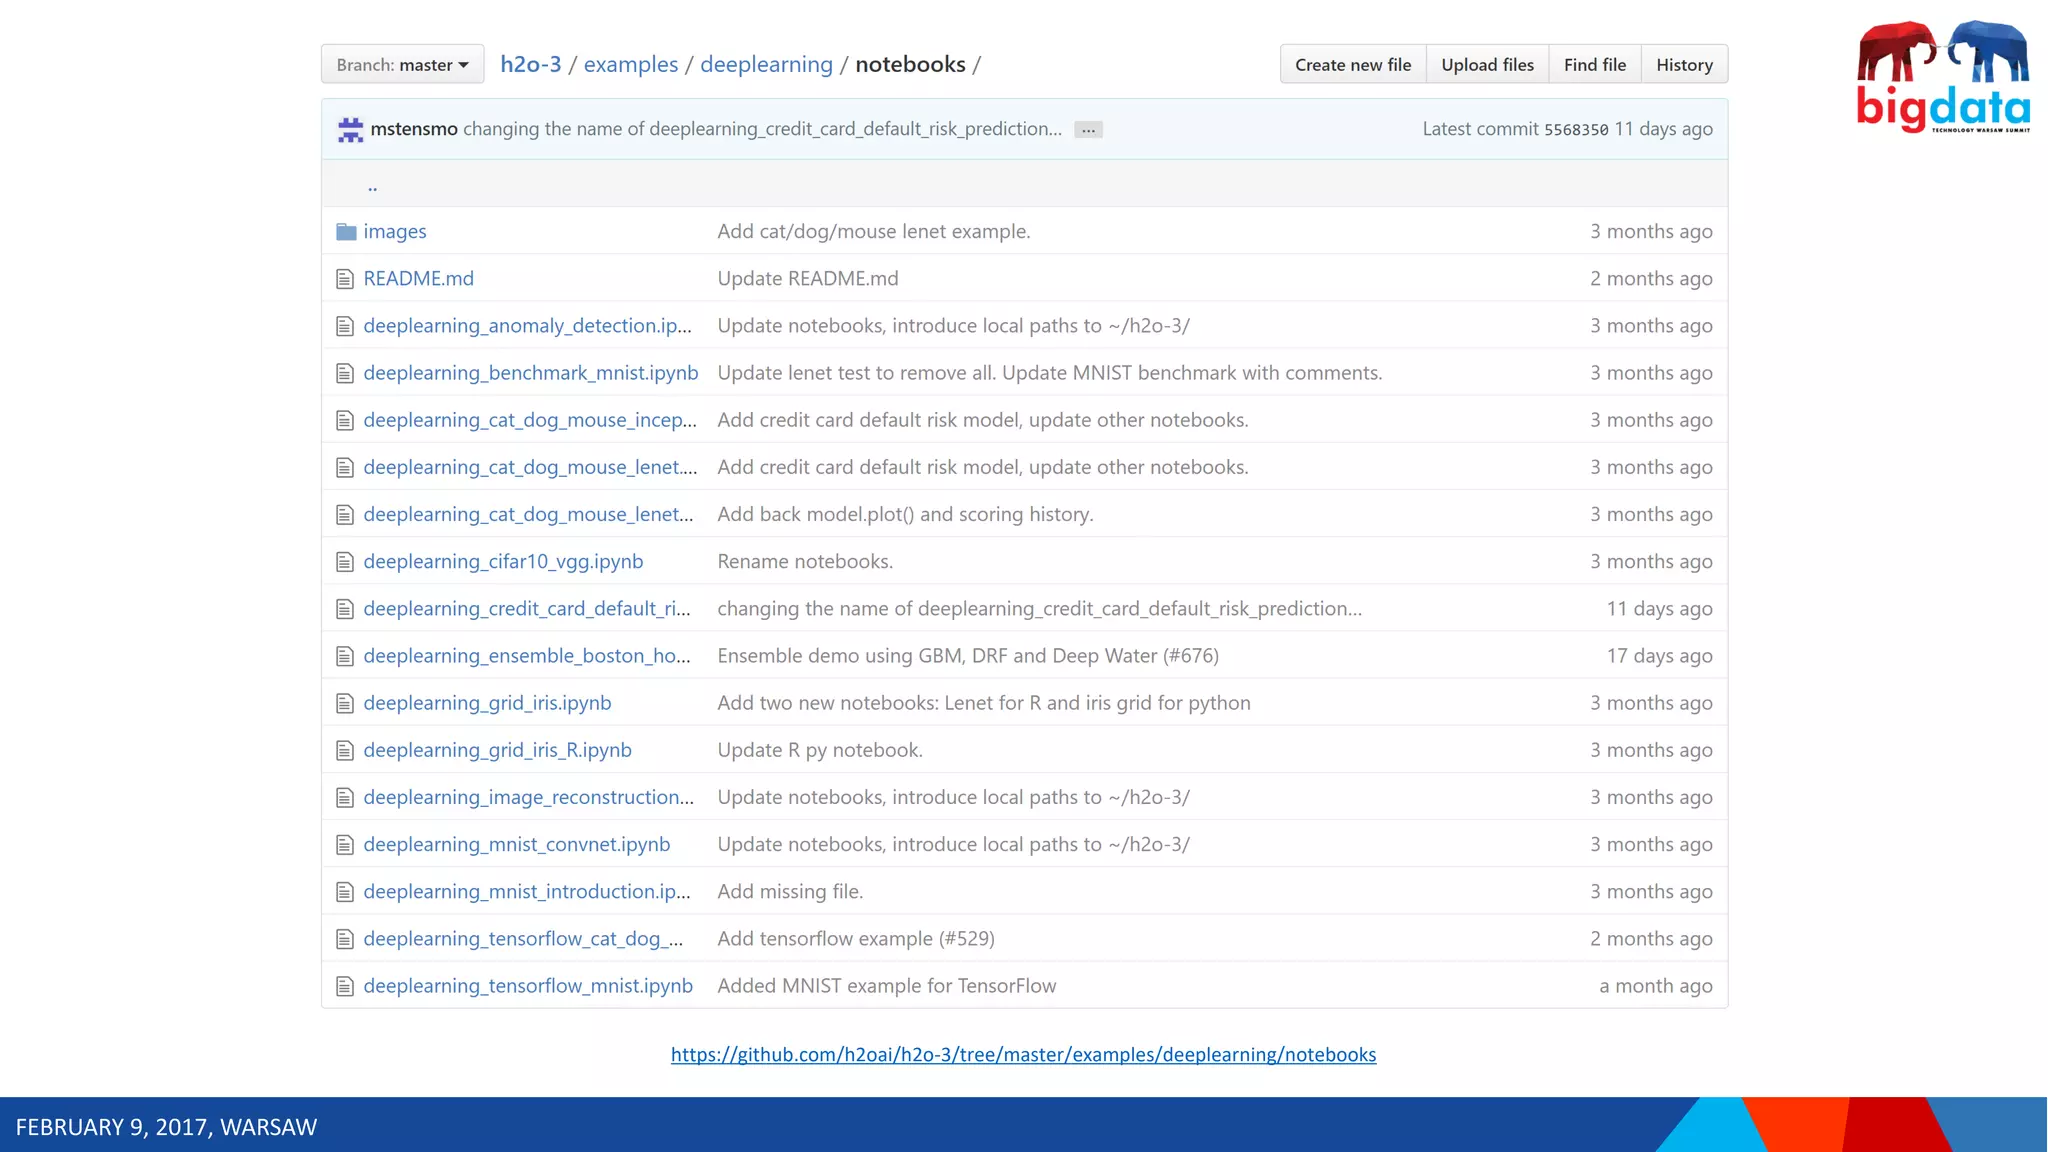This screenshot has width=2048, height=1152.
Task: Click mstensmo's avatar icon
Action: [x=350, y=129]
